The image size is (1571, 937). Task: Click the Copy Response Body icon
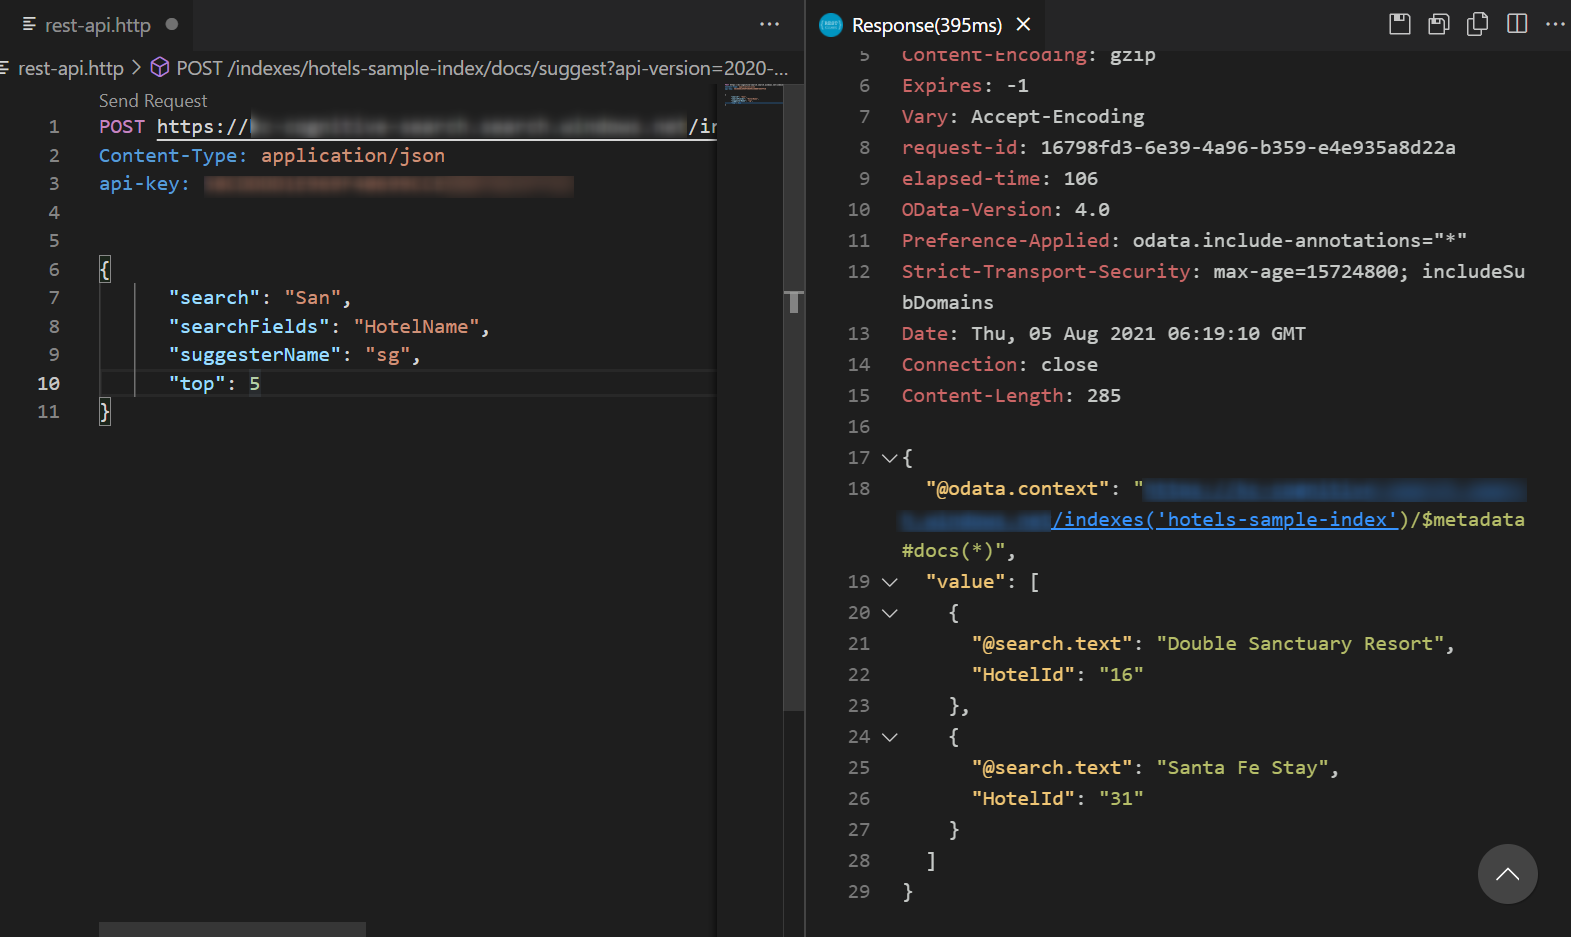pyautogui.click(x=1477, y=24)
